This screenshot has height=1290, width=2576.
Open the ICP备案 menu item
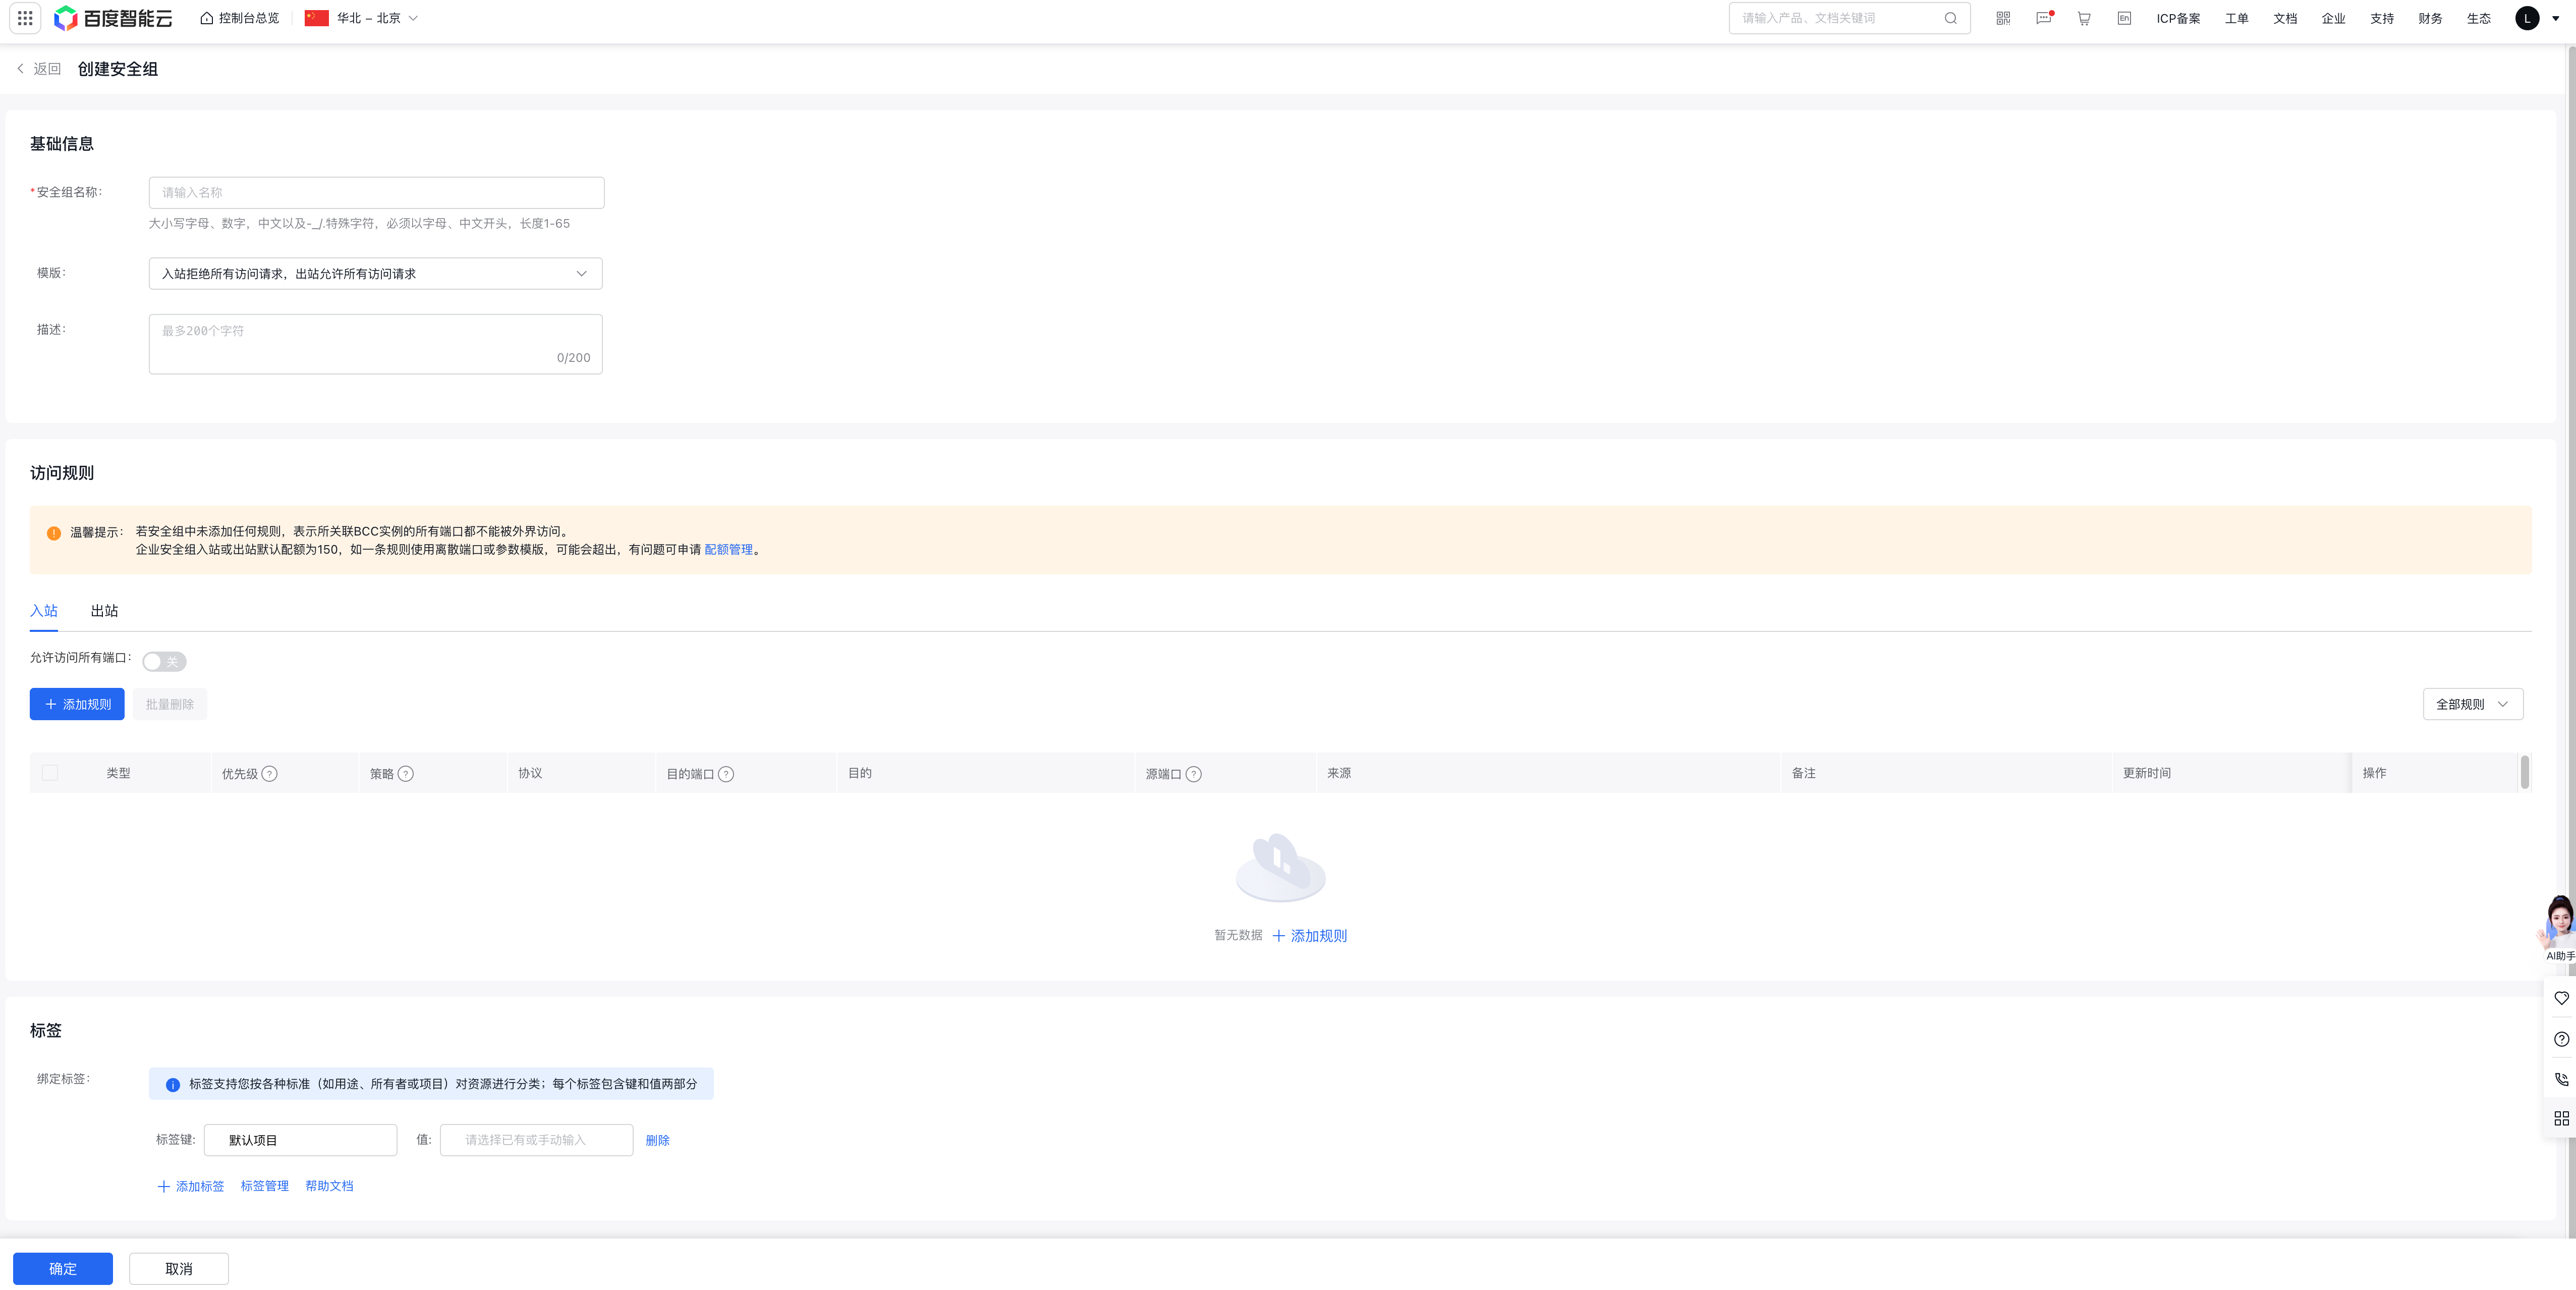(2178, 18)
